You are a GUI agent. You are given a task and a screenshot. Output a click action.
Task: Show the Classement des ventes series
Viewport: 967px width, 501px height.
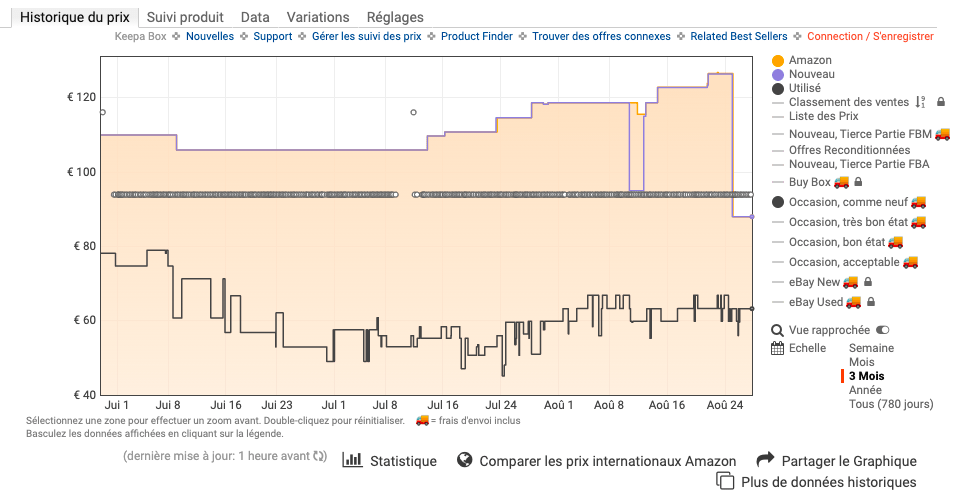[x=849, y=102]
